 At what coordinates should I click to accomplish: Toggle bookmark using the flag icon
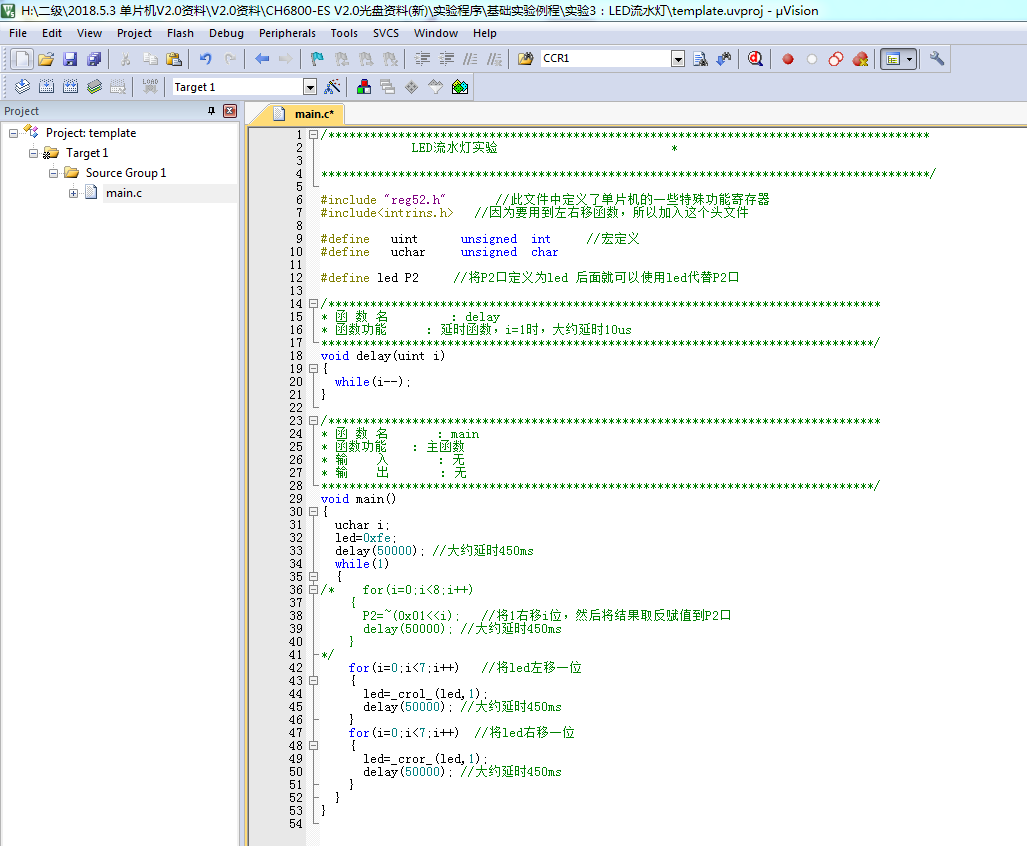317,59
